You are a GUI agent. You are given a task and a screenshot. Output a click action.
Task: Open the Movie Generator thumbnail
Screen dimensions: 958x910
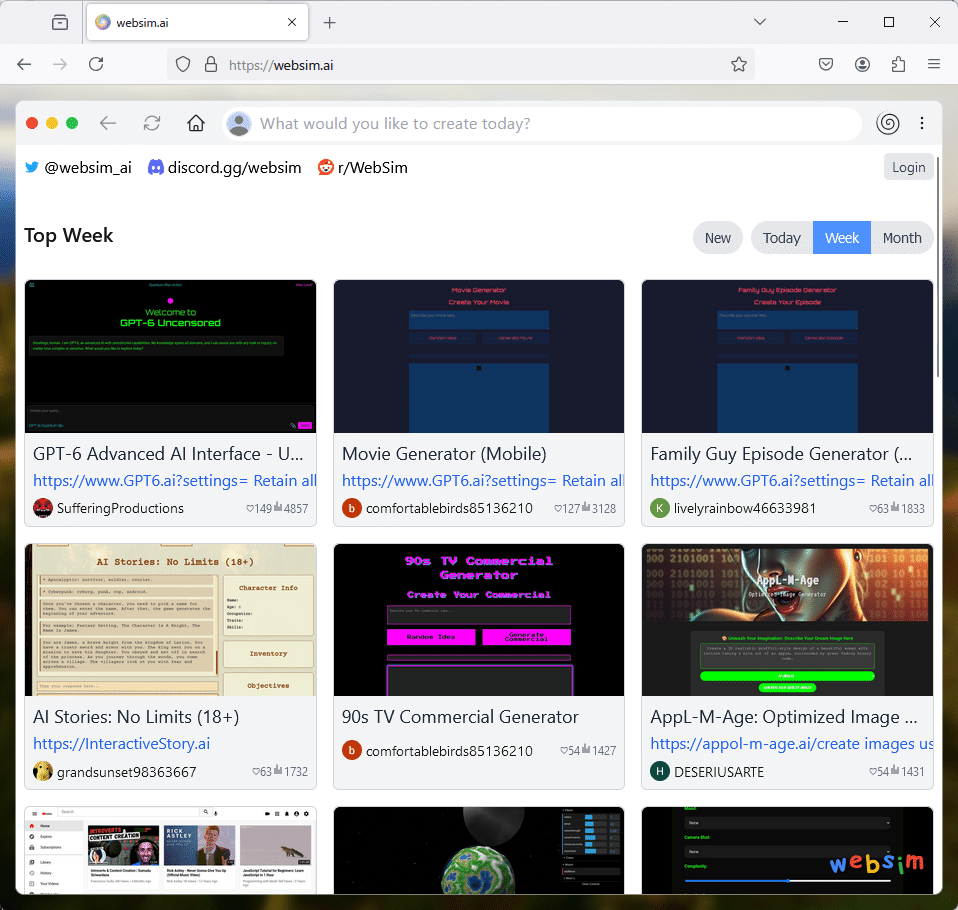(x=479, y=356)
